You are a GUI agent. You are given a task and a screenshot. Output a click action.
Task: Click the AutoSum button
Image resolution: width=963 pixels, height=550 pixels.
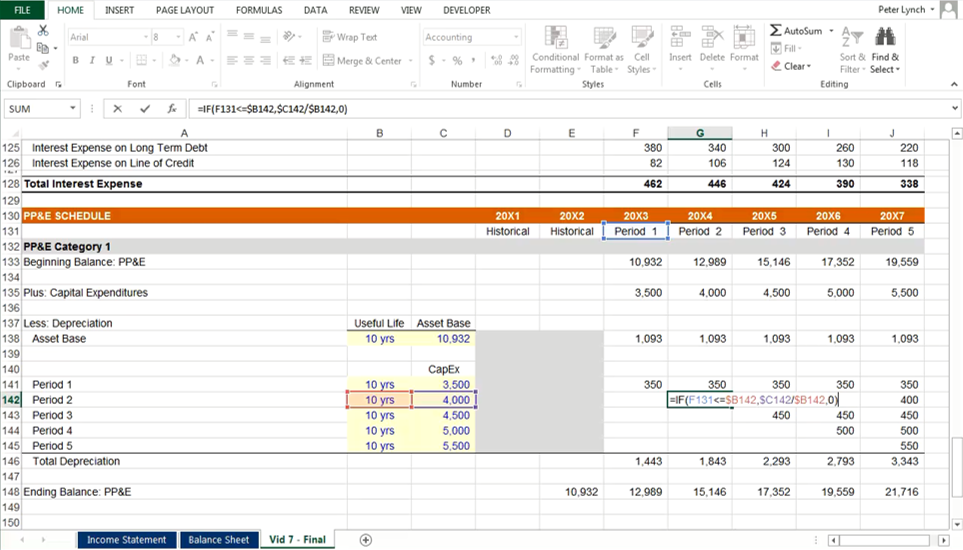click(796, 30)
